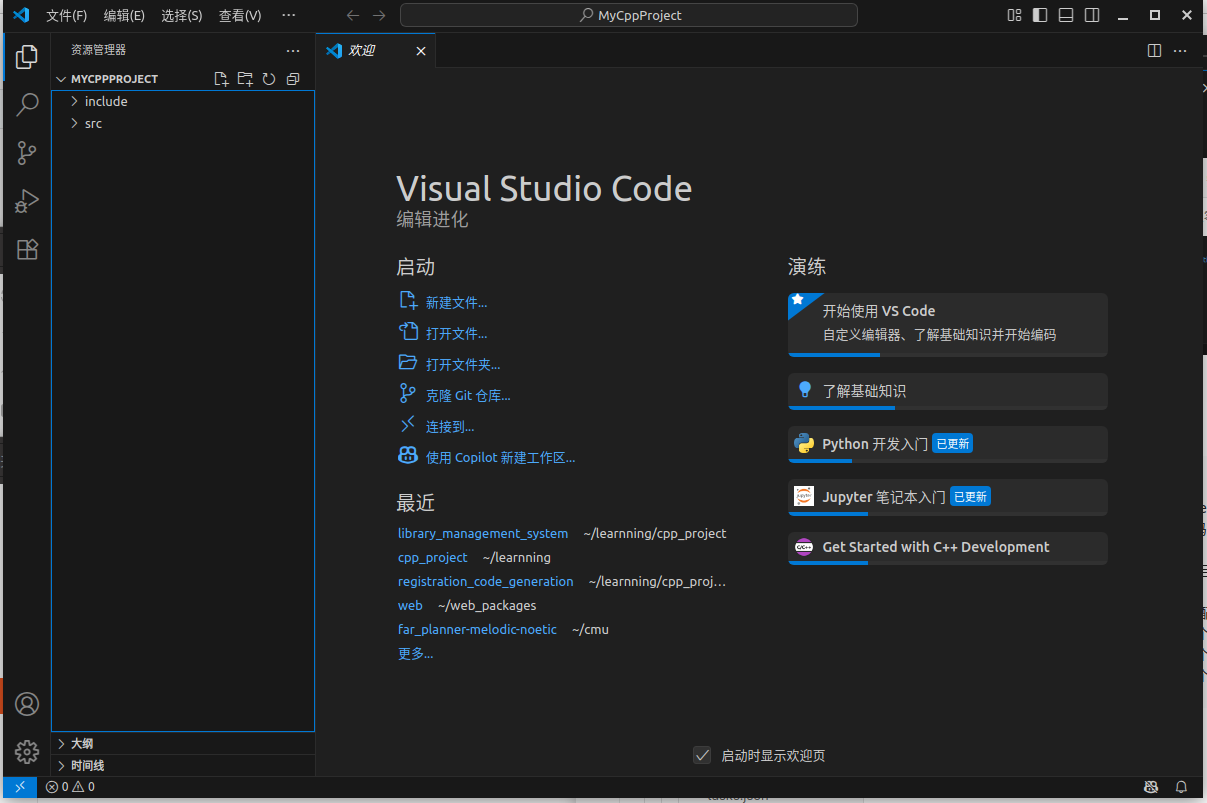Select the 欢迎 tab
The height and width of the screenshot is (803, 1207).
[362, 51]
